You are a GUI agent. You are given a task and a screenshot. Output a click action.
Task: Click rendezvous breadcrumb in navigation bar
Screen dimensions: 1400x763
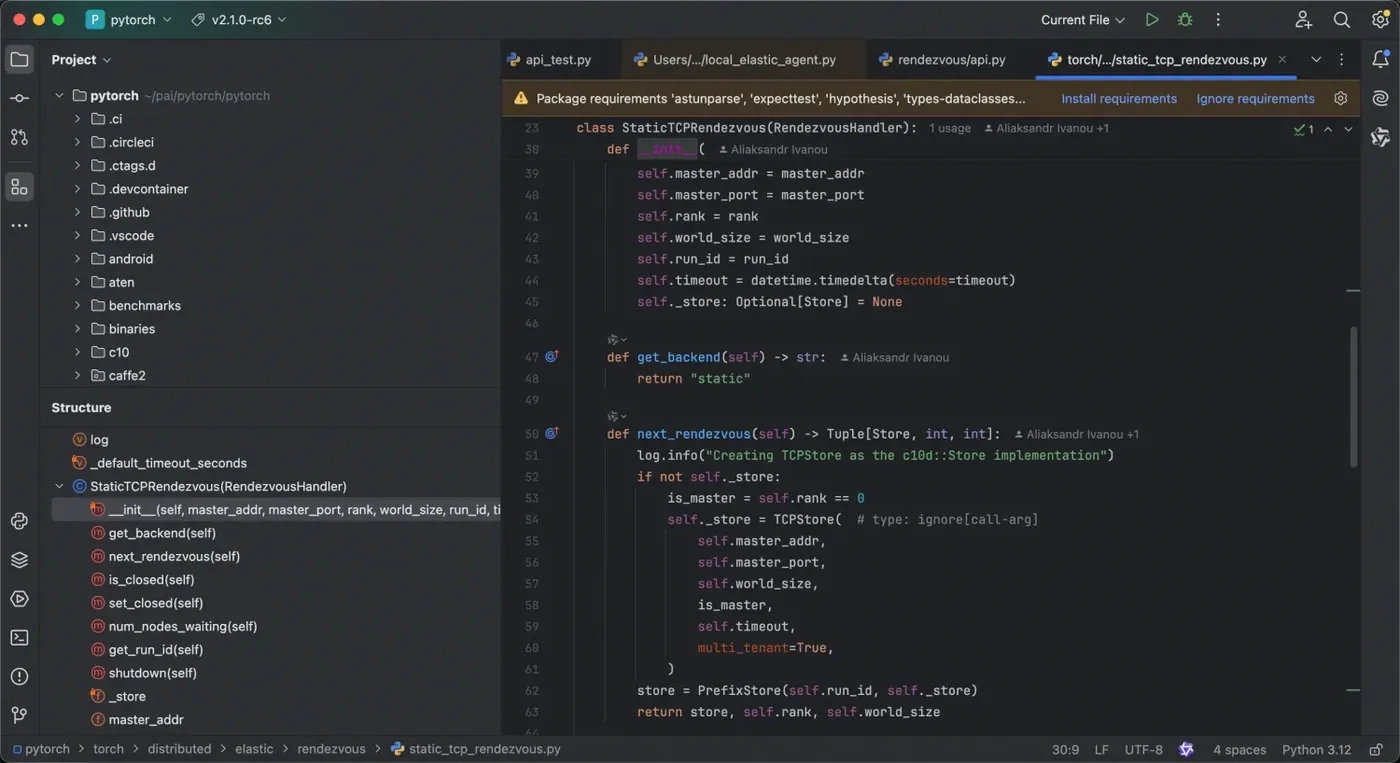click(x=331, y=749)
